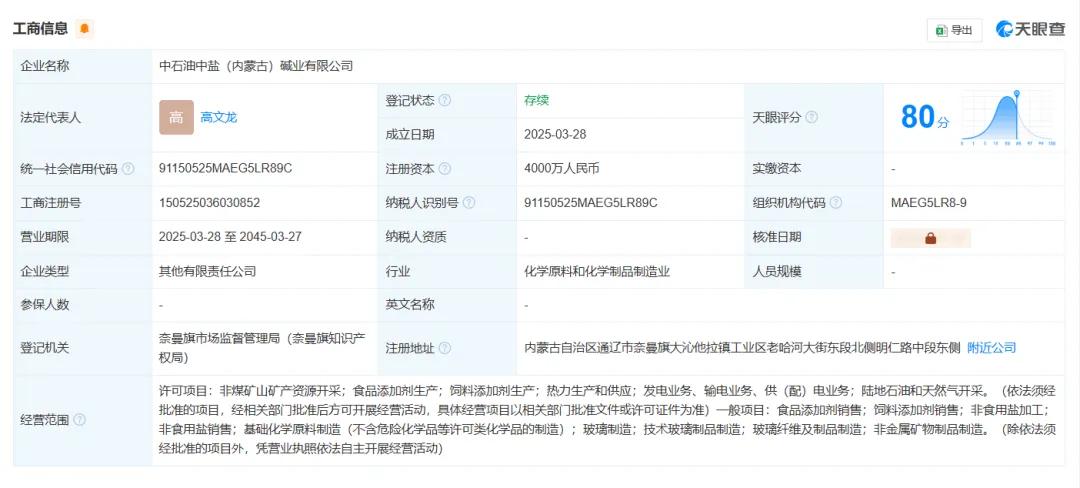The image size is (1080, 488).
Task: Click help icon beside 统一社会信用代码
Action: pyautogui.click(x=128, y=169)
